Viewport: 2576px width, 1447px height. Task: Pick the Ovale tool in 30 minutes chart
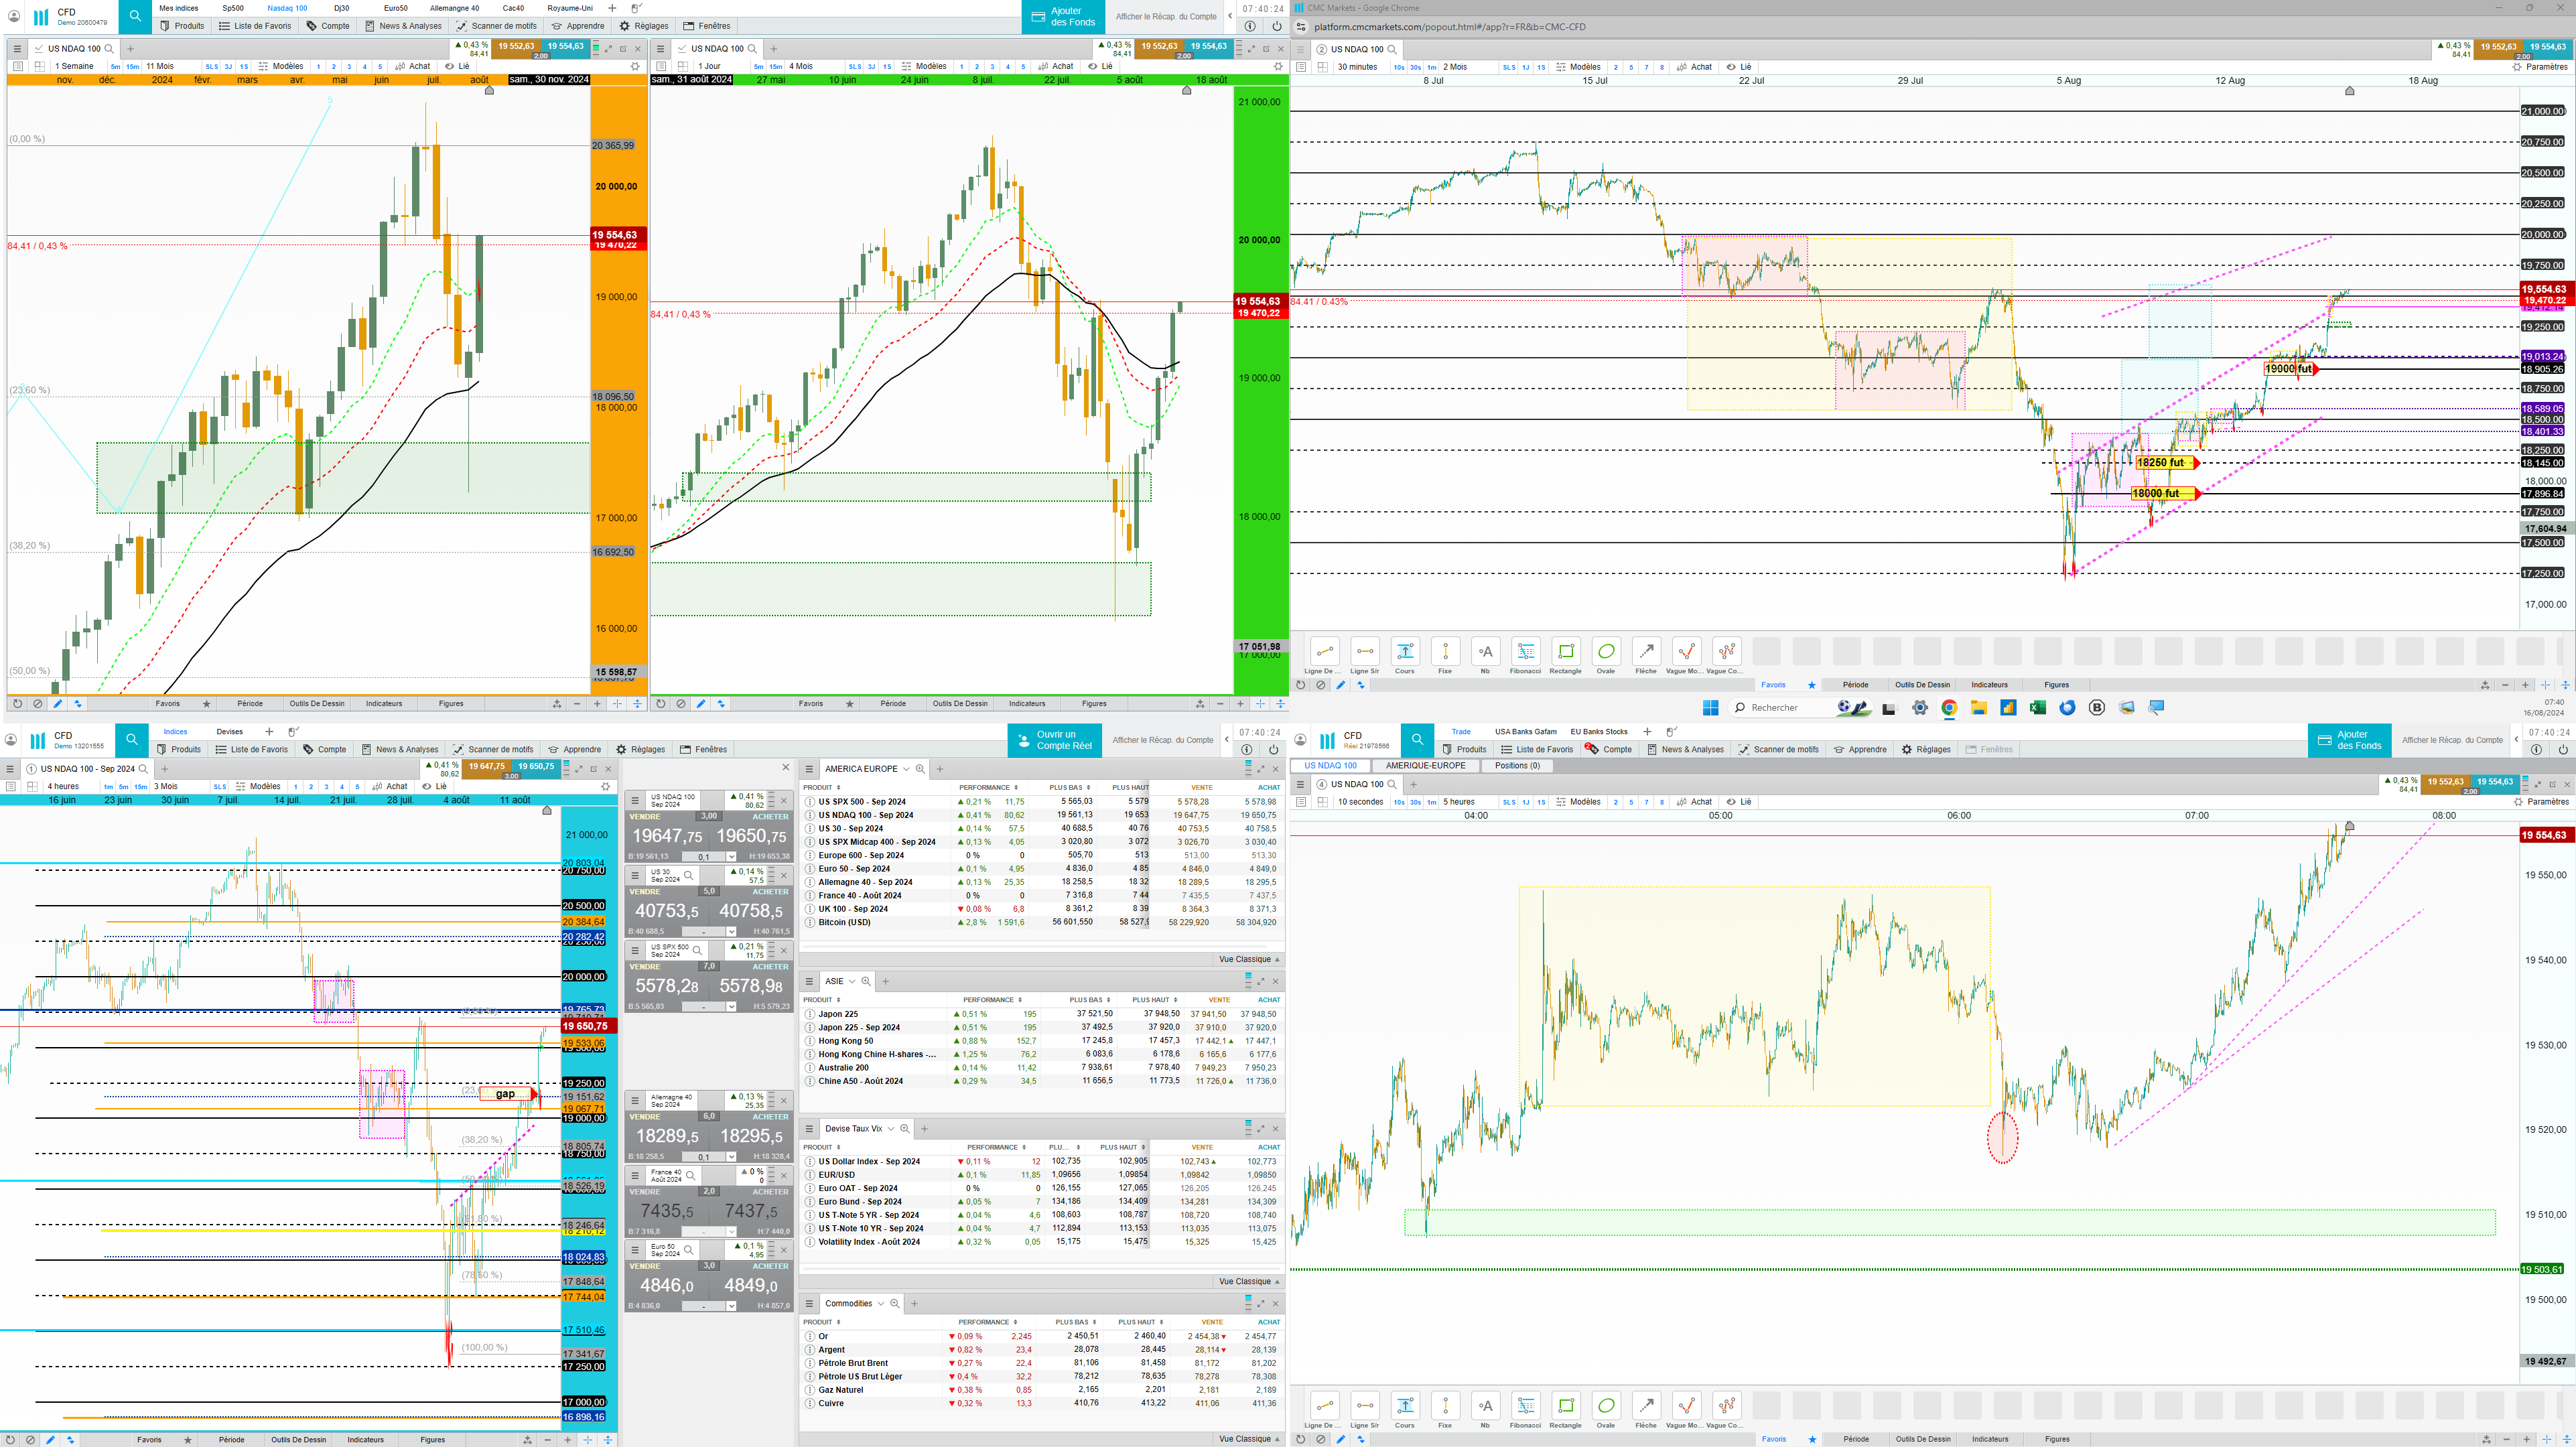point(1606,653)
